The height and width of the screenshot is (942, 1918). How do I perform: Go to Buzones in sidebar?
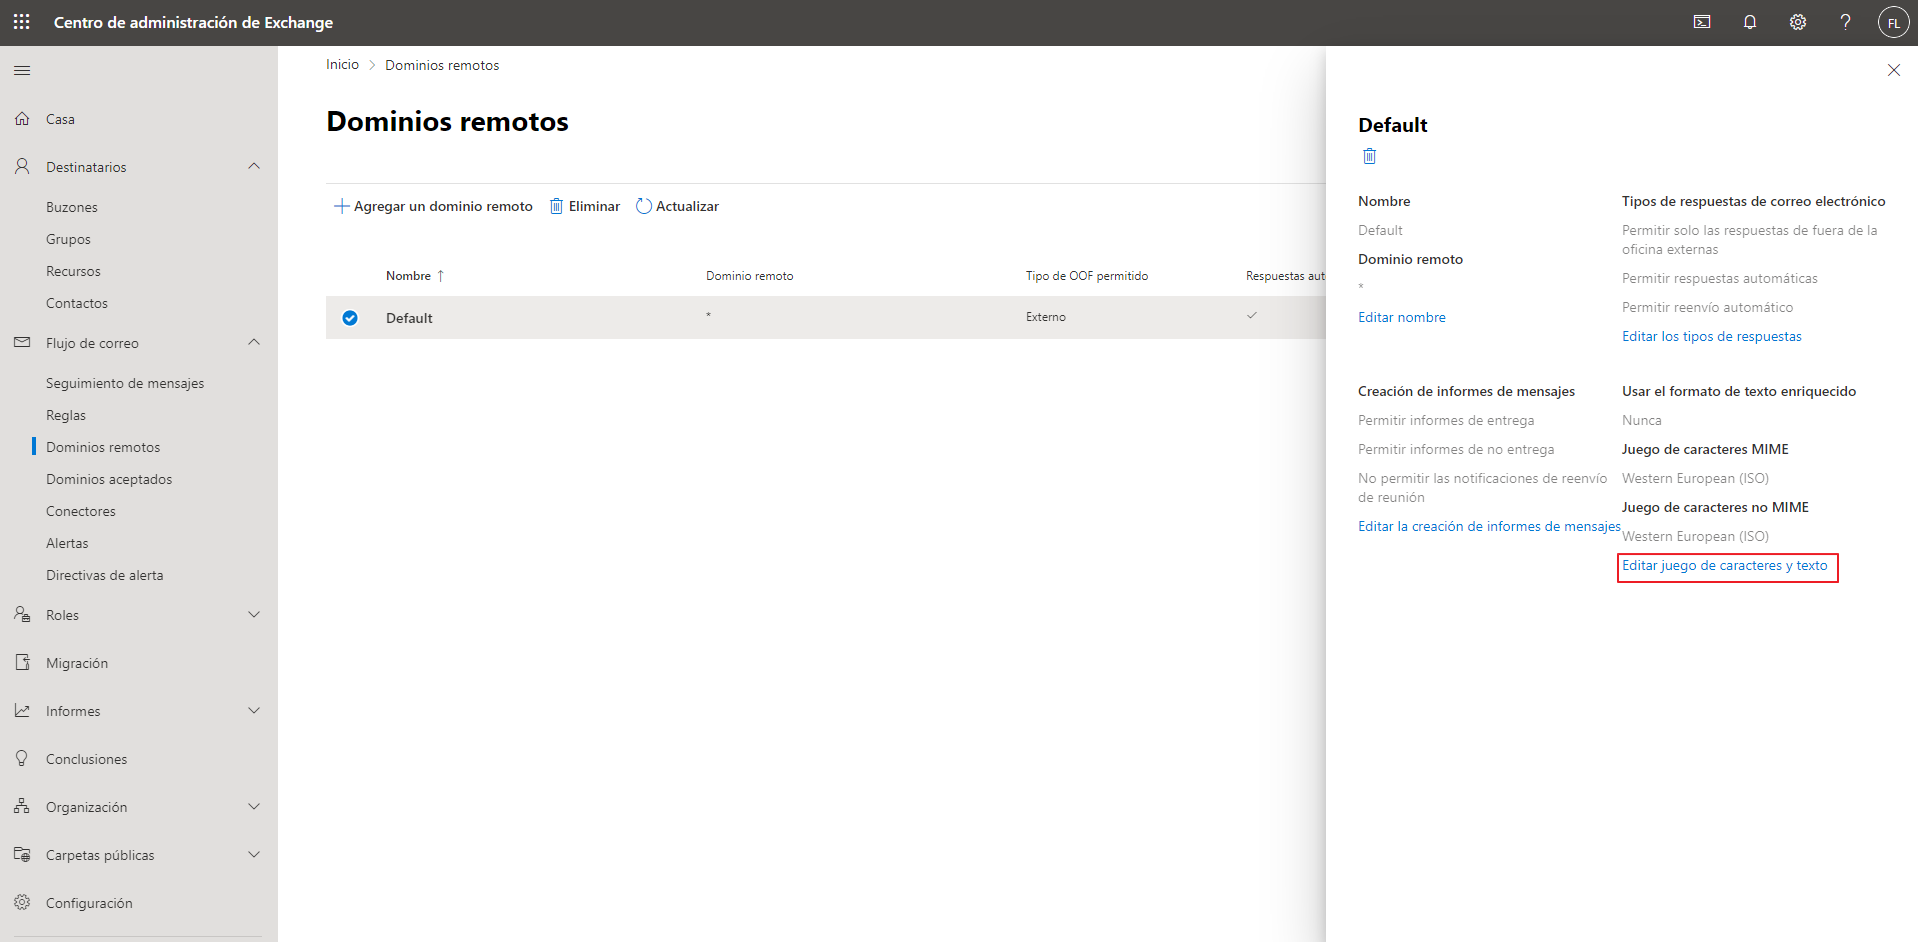tap(72, 207)
